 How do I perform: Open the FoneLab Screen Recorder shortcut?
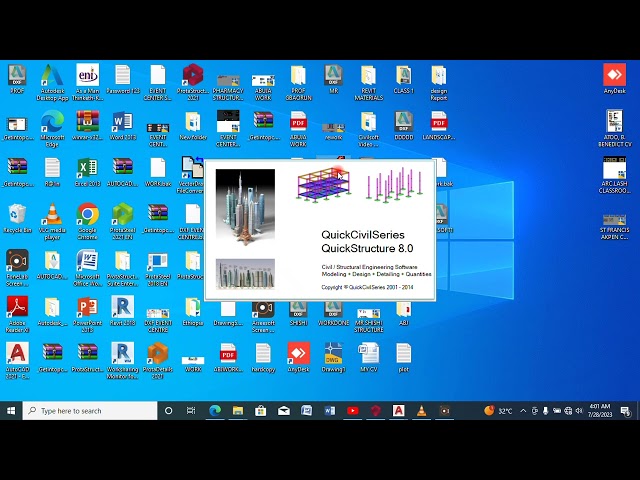tap(17, 268)
